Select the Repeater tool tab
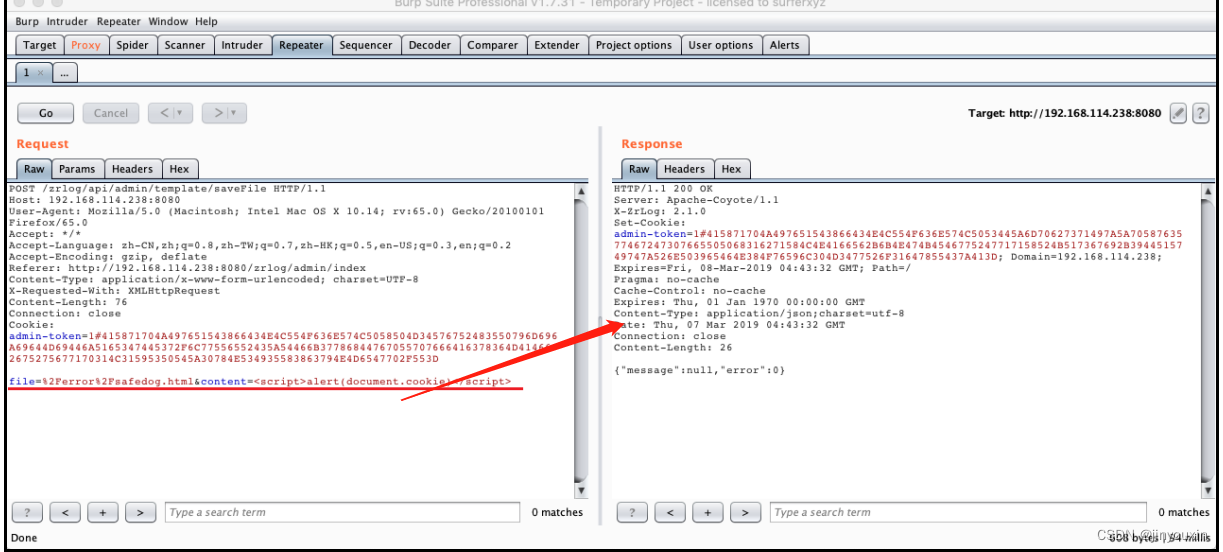The height and width of the screenshot is (552, 1223). pos(301,45)
